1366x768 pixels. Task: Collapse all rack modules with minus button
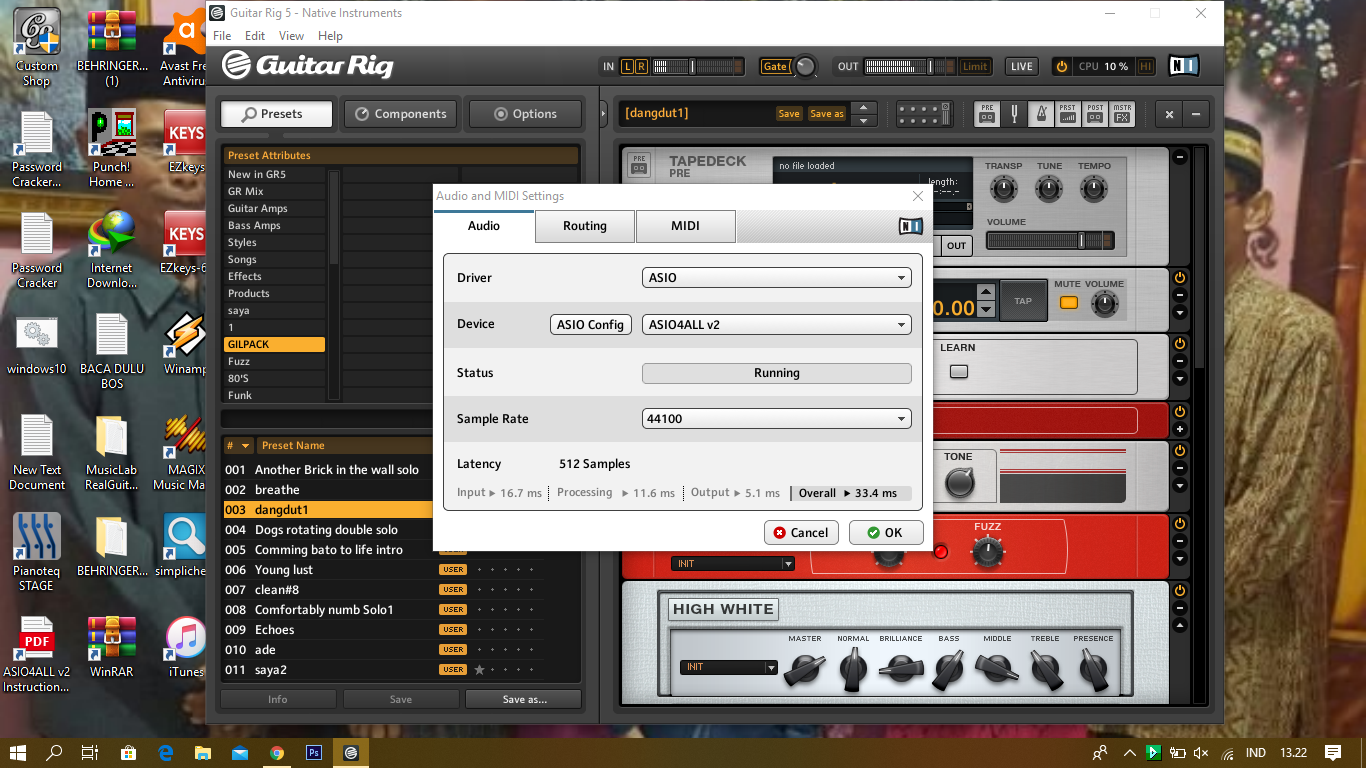[1195, 114]
